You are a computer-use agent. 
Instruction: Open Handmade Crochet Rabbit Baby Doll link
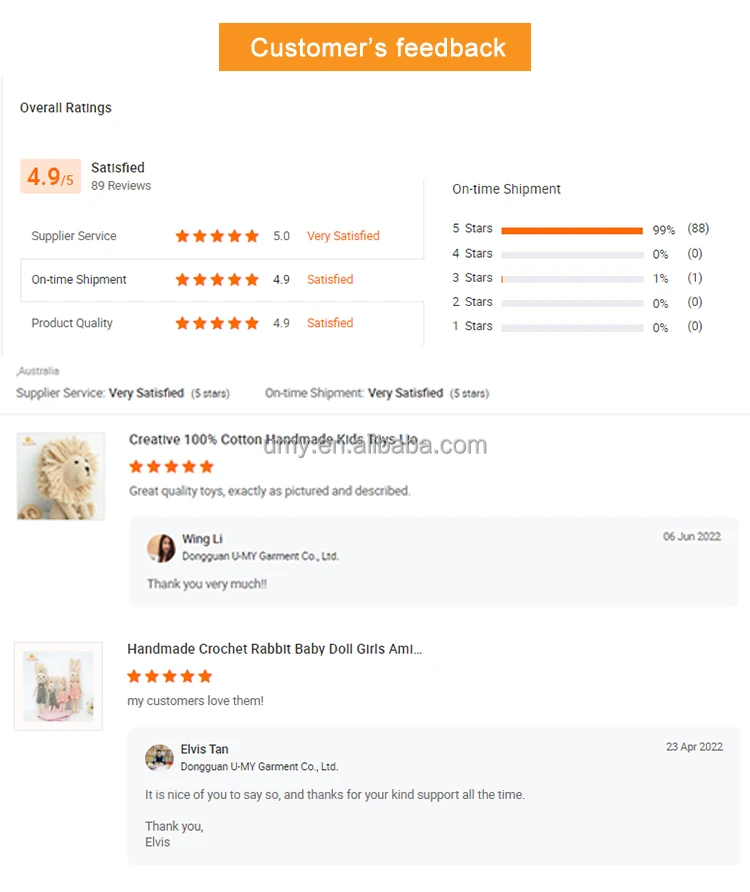pos(274,649)
